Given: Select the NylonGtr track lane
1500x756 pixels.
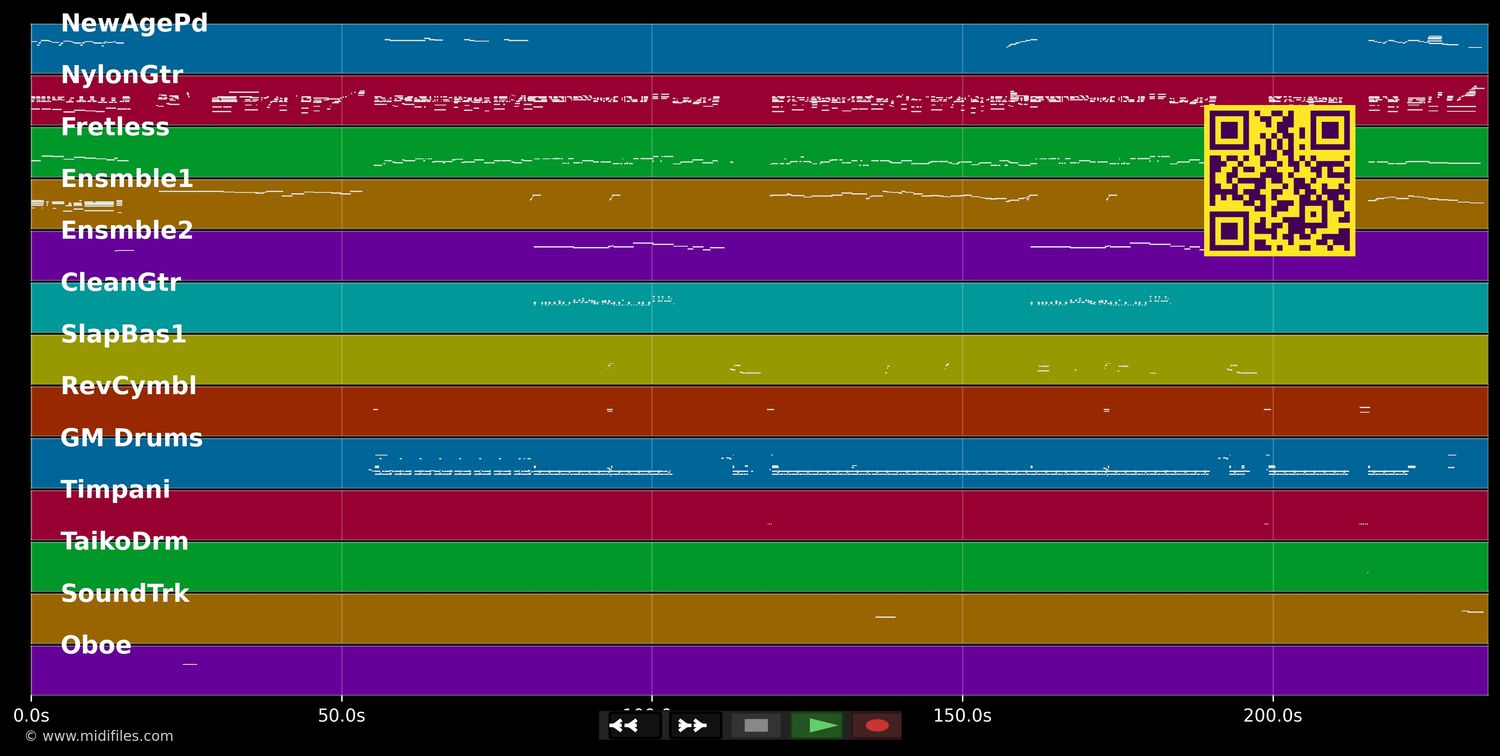Looking at the screenshot, I should 121,76.
